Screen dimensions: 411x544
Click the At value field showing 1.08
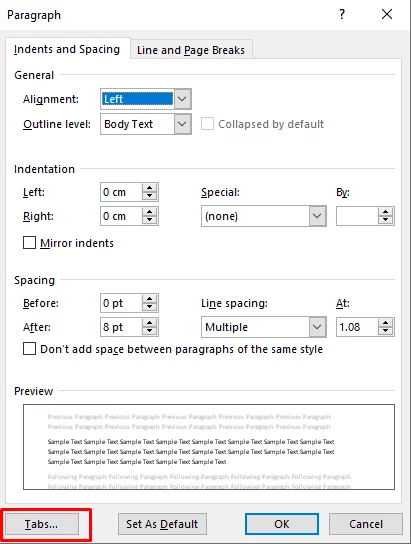point(357,327)
